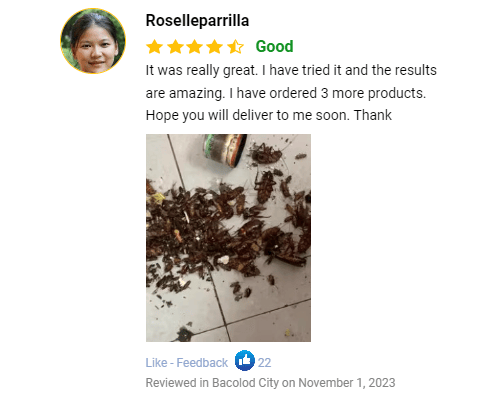The image size is (495, 419).
Task: Open Roselleparrilla's profile picture
Action: tap(93, 41)
